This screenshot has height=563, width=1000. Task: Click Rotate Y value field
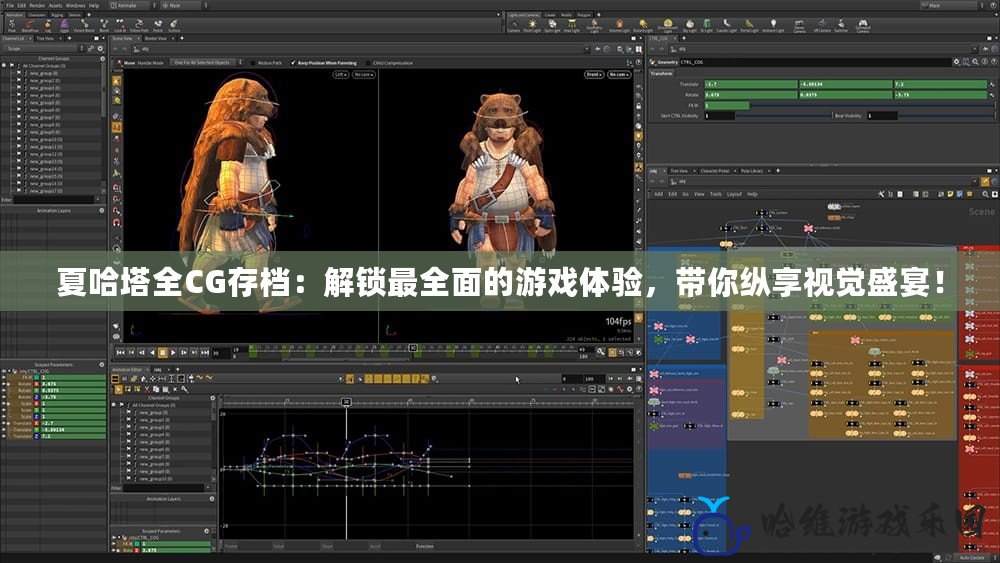tap(845, 94)
